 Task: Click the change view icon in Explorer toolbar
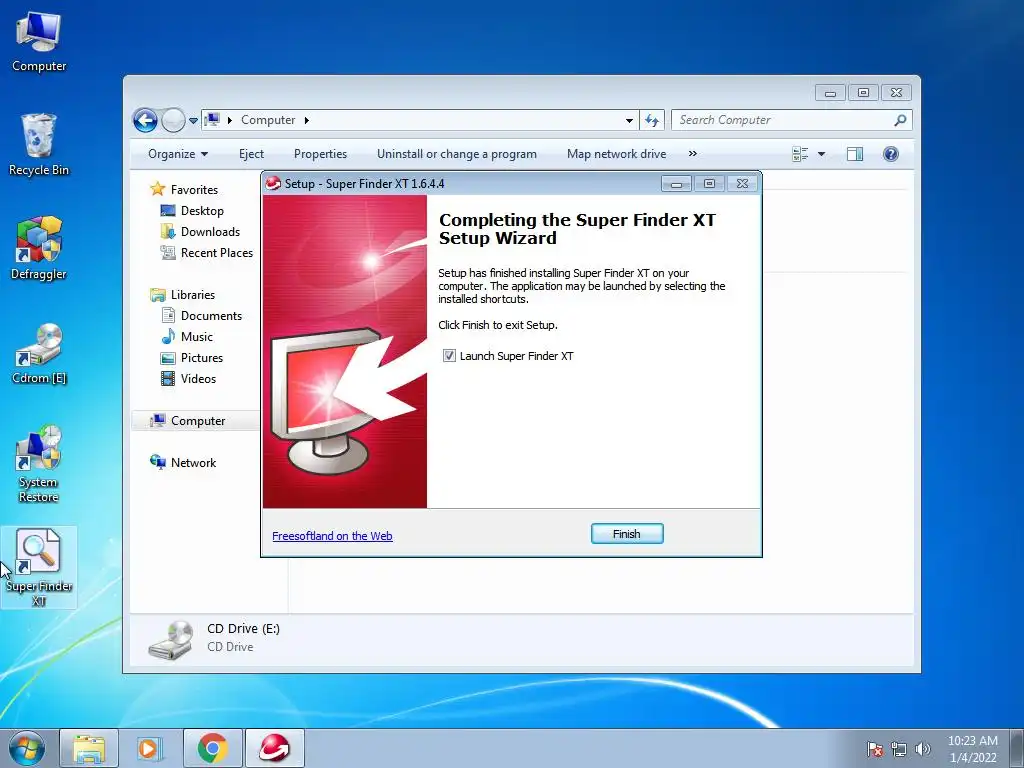(x=800, y=154)
